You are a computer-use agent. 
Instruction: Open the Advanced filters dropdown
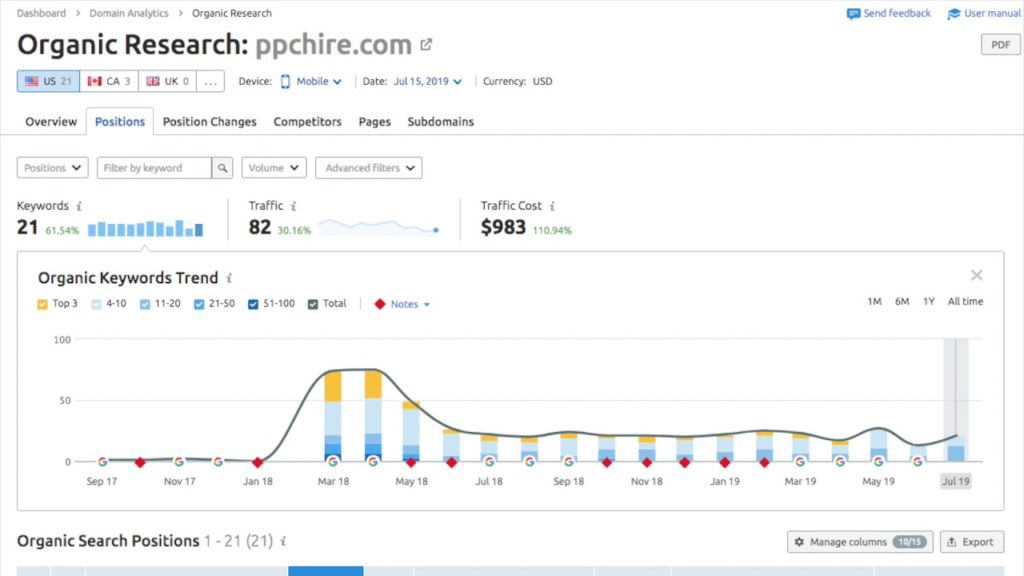(368, 168)
